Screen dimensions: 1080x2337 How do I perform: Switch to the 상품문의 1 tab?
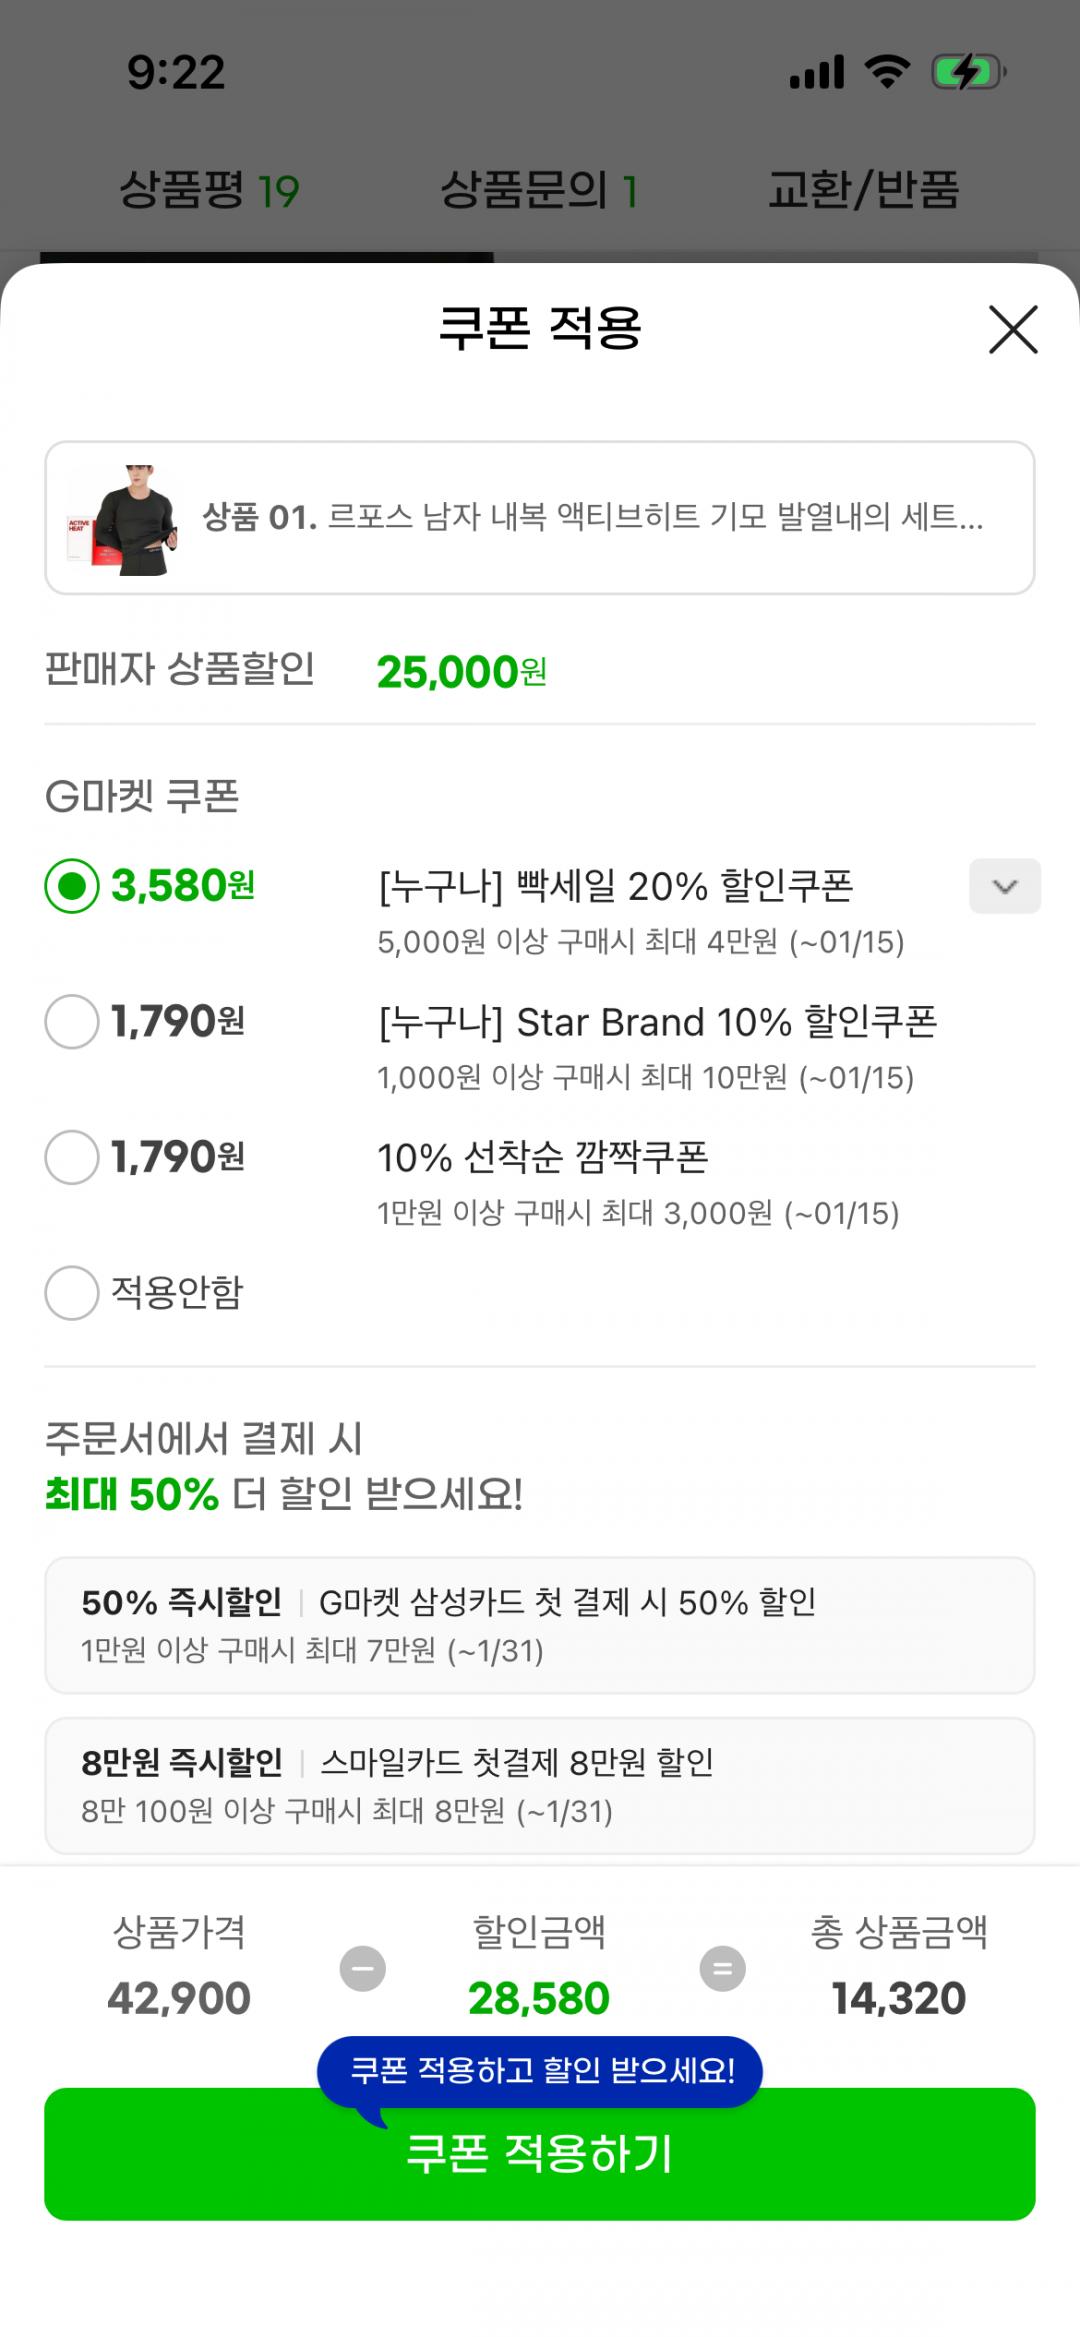[x=539, y=190]
